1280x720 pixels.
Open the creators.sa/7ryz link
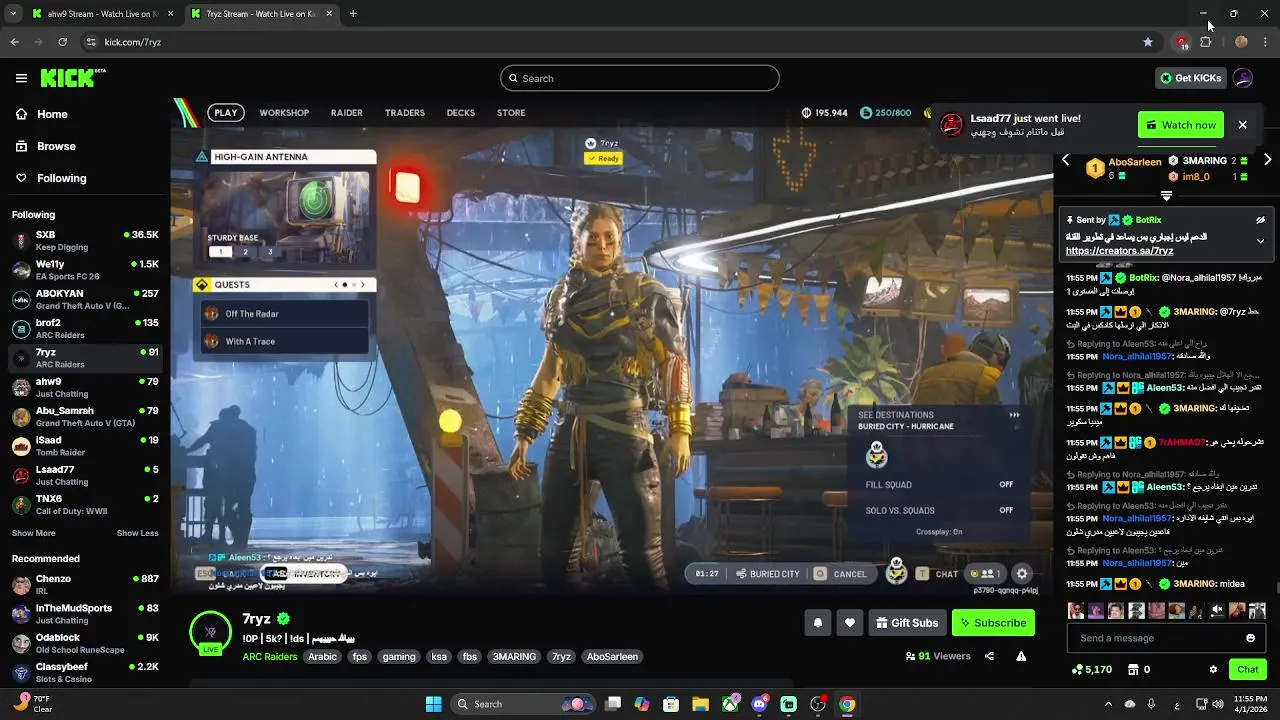(1119, 251)
